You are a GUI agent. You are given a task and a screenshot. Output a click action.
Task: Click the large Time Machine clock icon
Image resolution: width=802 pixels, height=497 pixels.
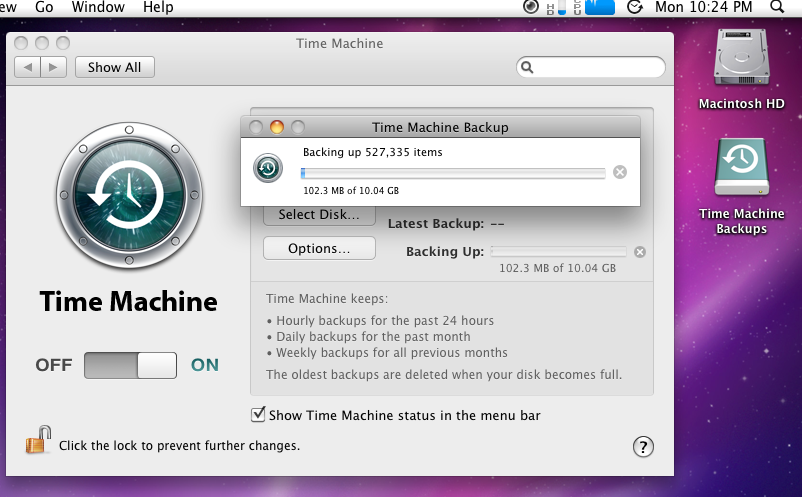point(129,195)
